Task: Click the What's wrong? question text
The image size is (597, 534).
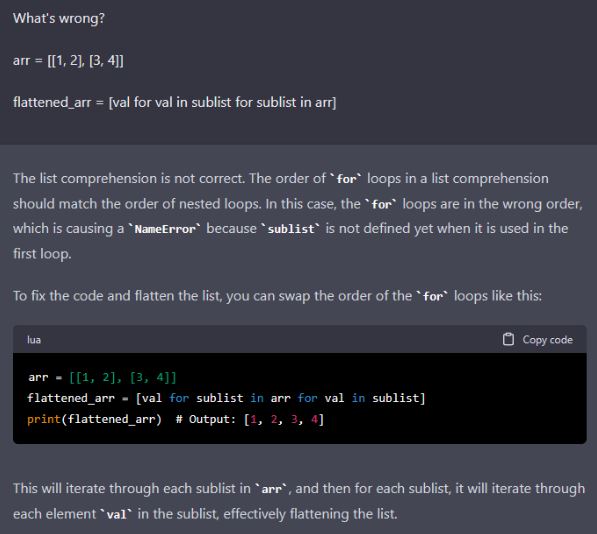Action: pos(59,18)
